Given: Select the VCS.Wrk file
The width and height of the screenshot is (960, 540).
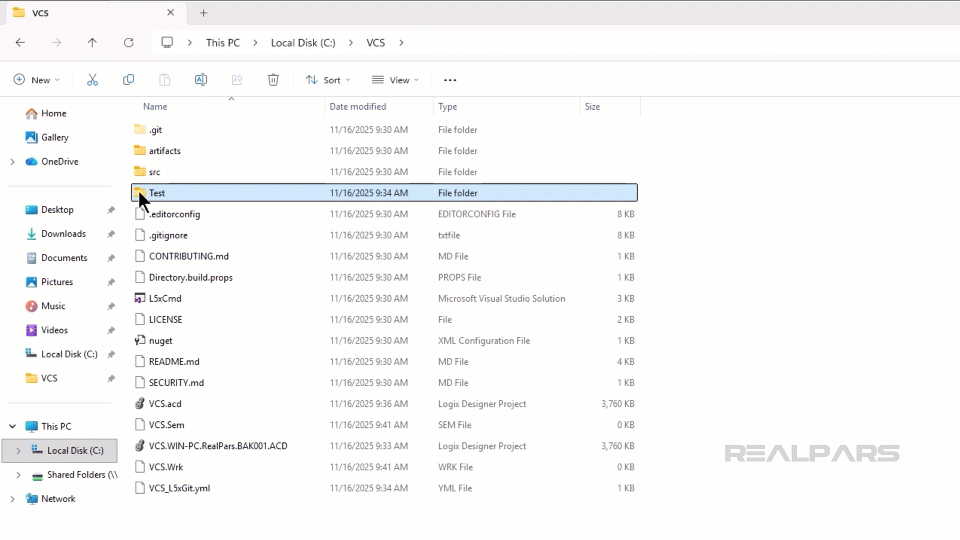Looking at the screenshot, I should tap(384, 467).
